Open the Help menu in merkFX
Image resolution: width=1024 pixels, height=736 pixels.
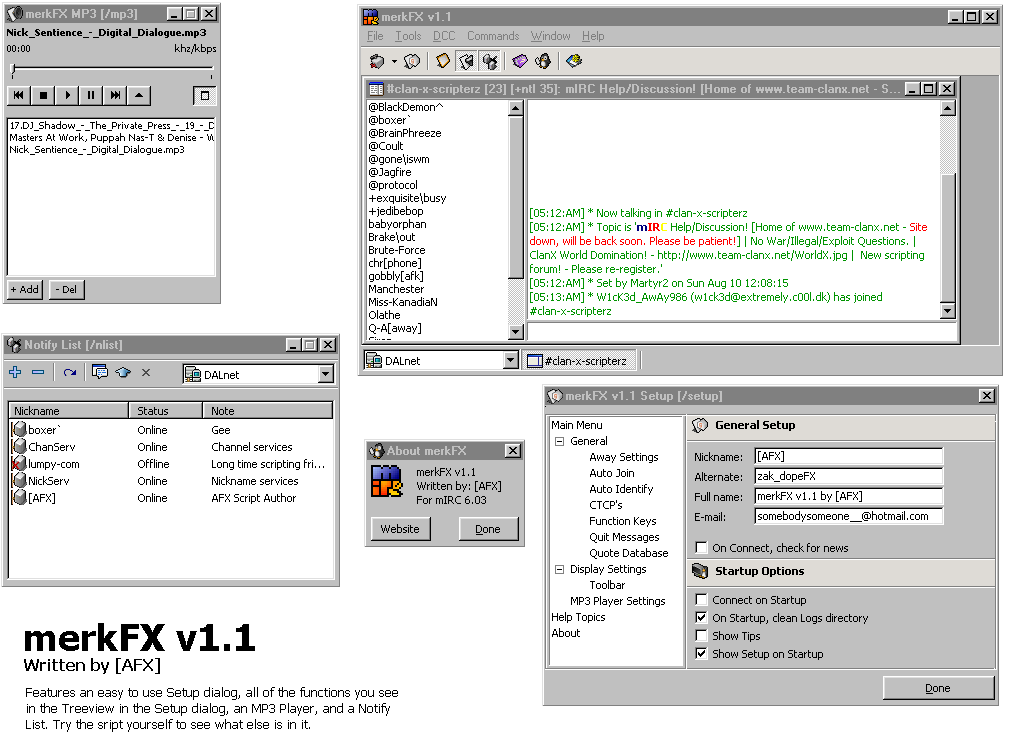click(x=593, y=36)
